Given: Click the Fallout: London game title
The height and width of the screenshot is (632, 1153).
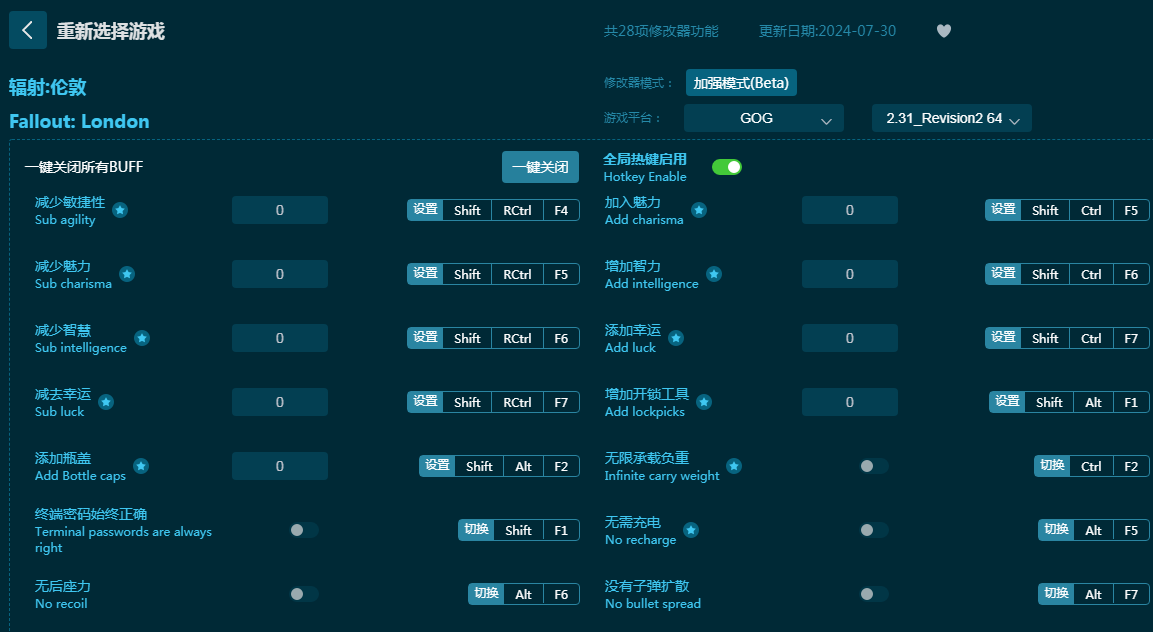Looking at the screenshot, I should coord(79,121).
